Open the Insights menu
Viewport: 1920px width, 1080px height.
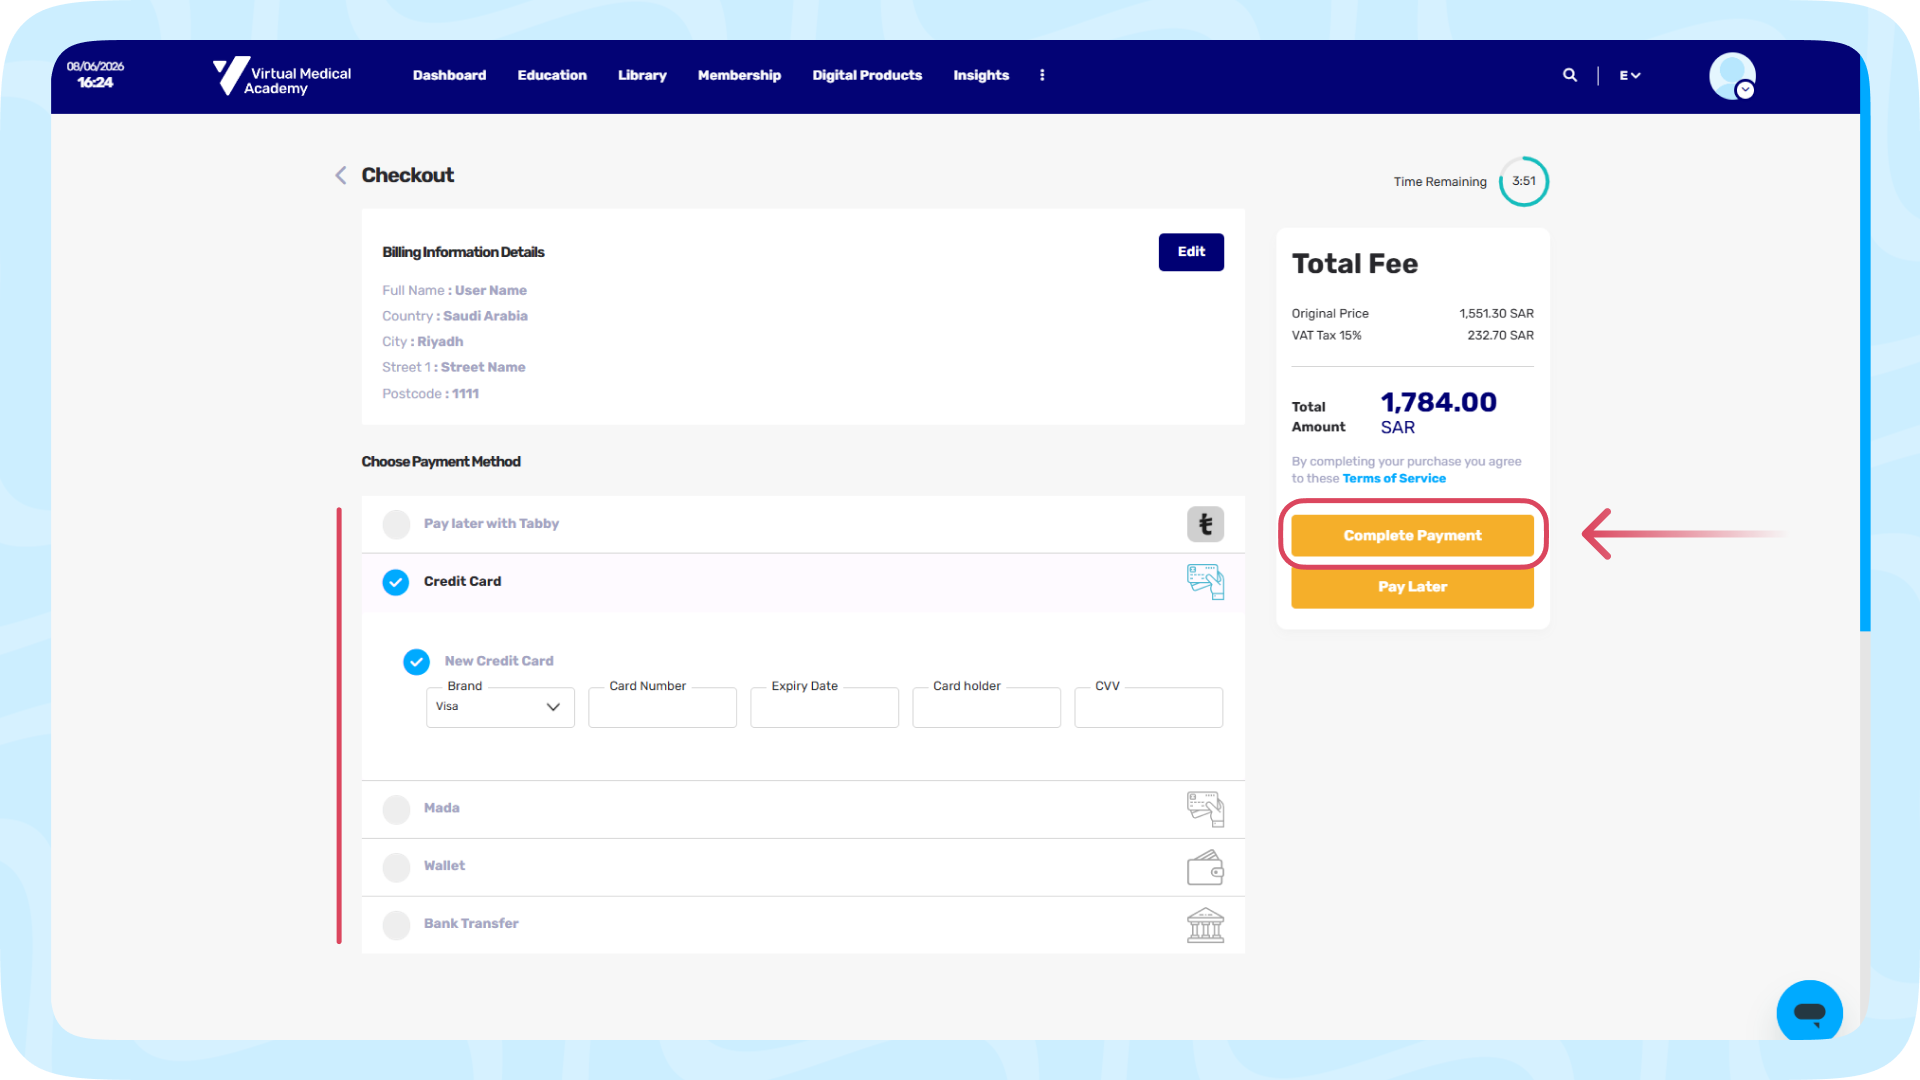click(x=981, y=75)
